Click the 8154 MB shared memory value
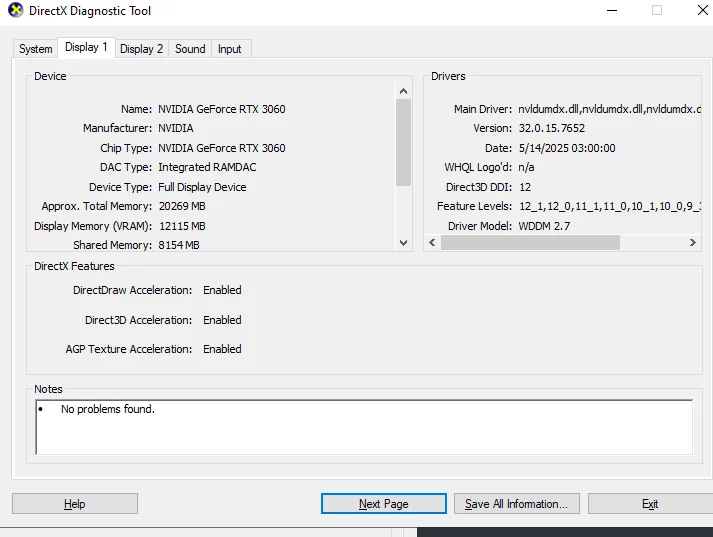Screen dimensions: 713x537 pos(179,245)
